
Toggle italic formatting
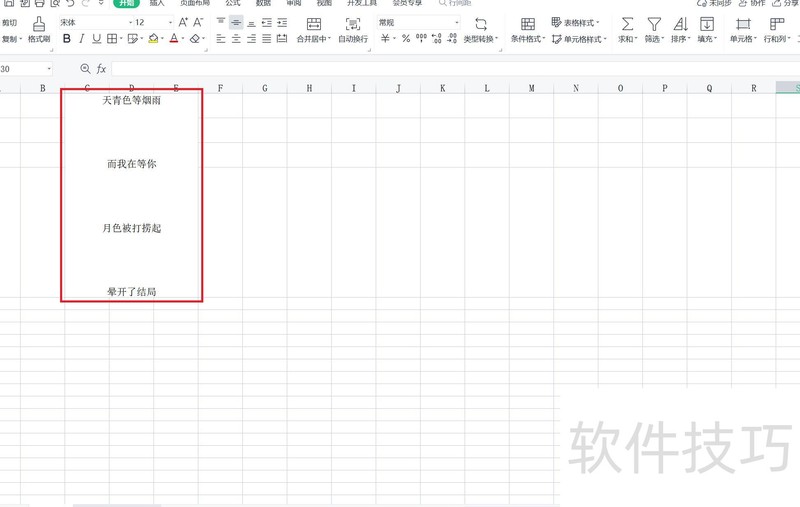(82, 39)
